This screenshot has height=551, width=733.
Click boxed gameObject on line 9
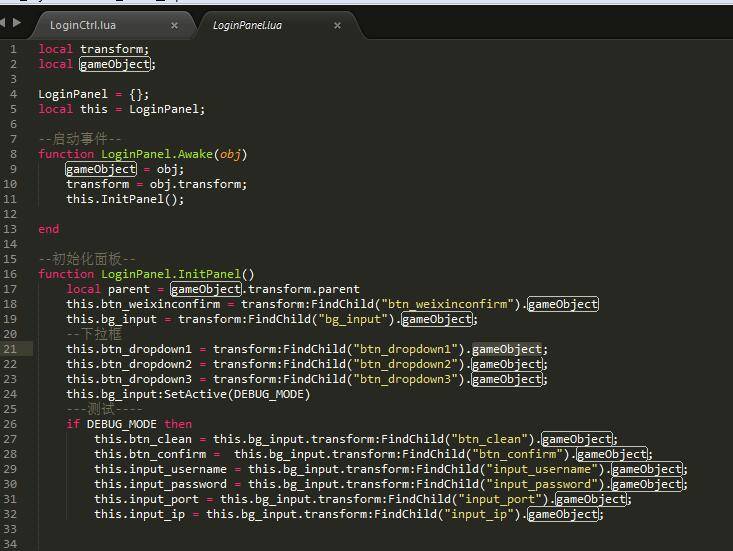pyautogui.click(x=101, y=169)
